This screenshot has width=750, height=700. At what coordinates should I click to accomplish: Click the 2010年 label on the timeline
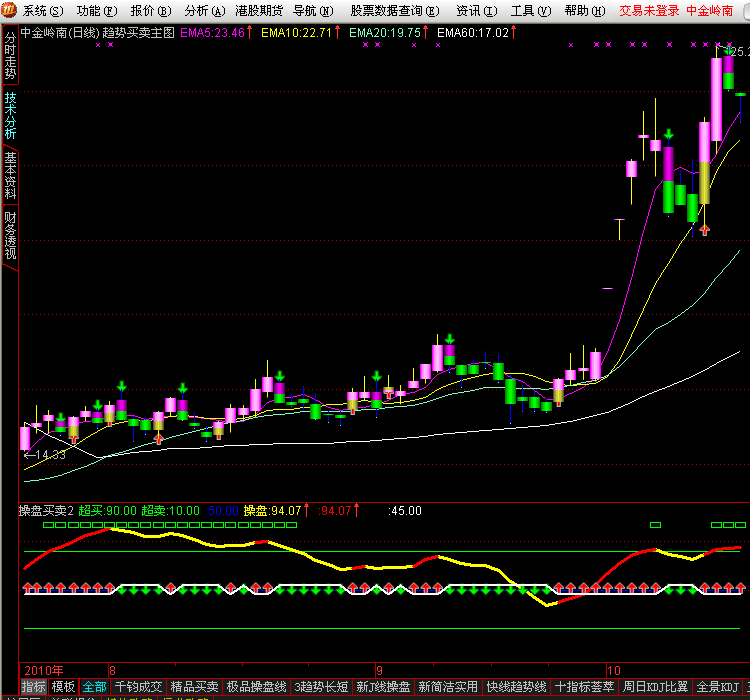(x=44, y=669)
